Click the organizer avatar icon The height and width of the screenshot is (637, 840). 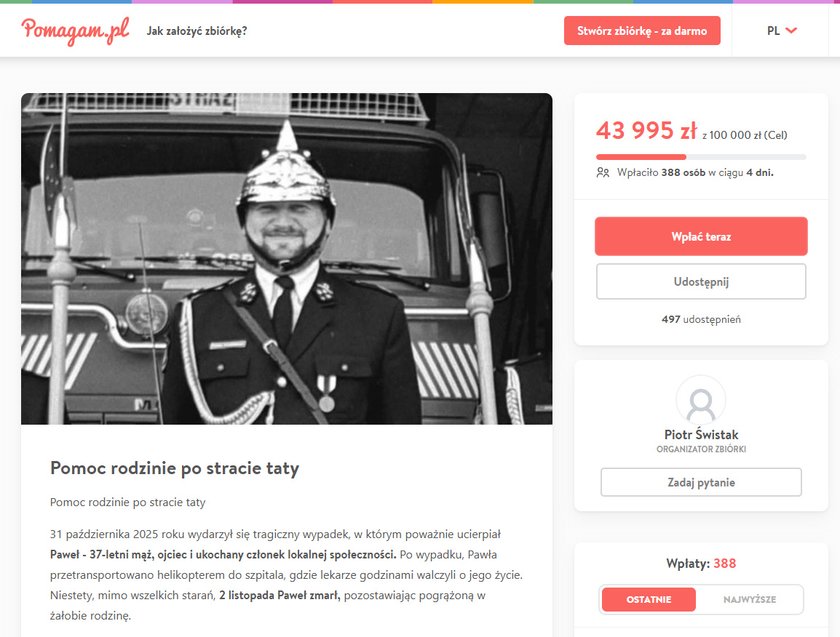[x=701, y=401]
